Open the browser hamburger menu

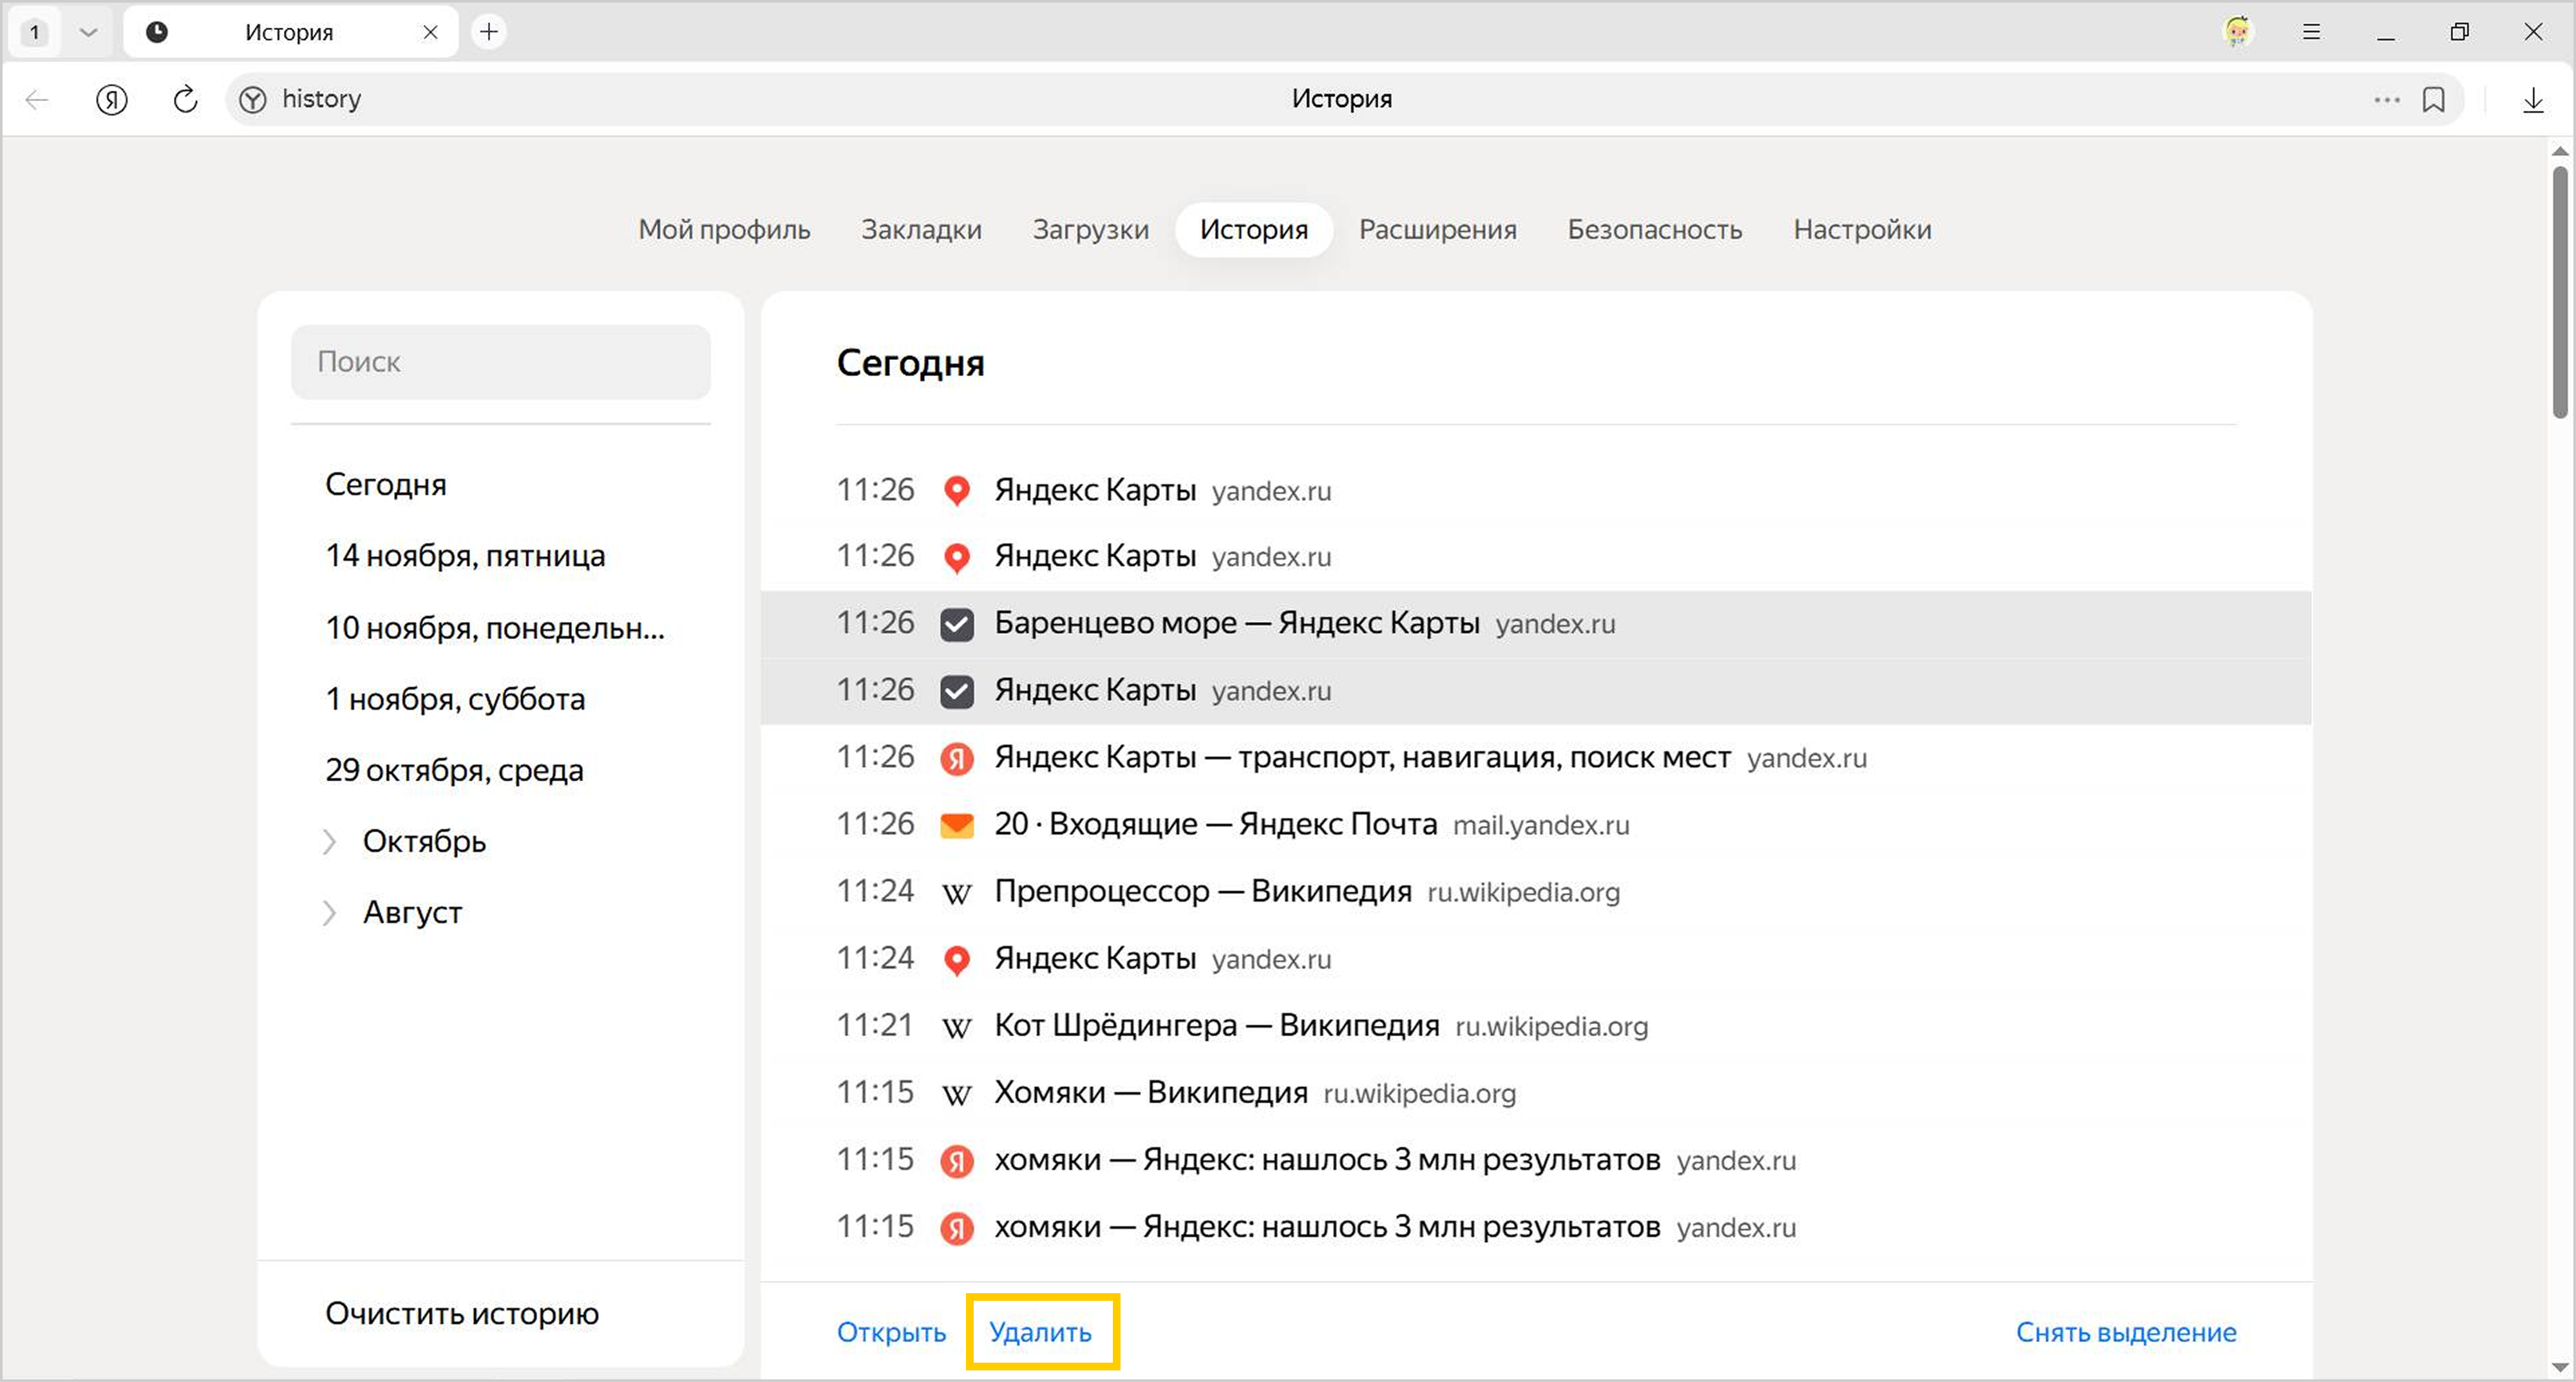[2311, 32]
